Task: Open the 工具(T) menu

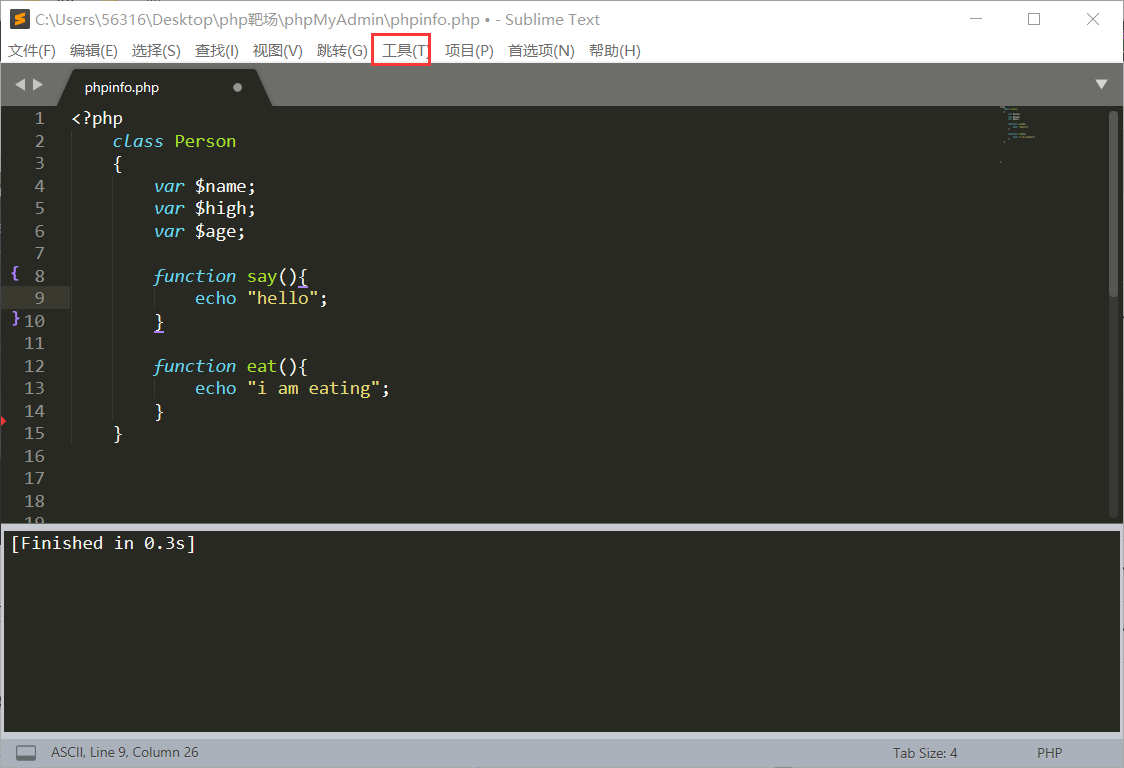Action: point(405,51)
